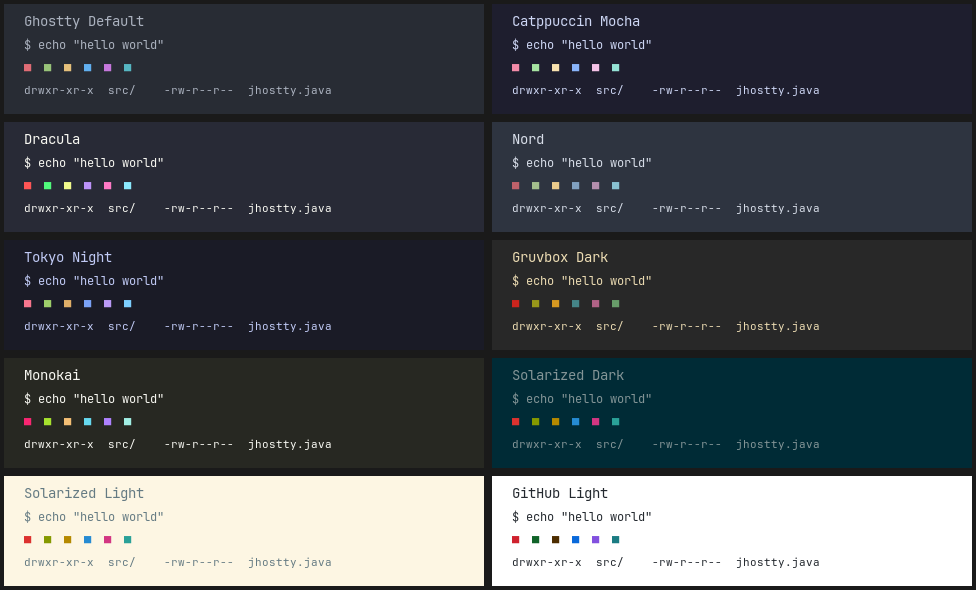Click -rw-r--r-- in the Monokai preview

tap(199, 444)
